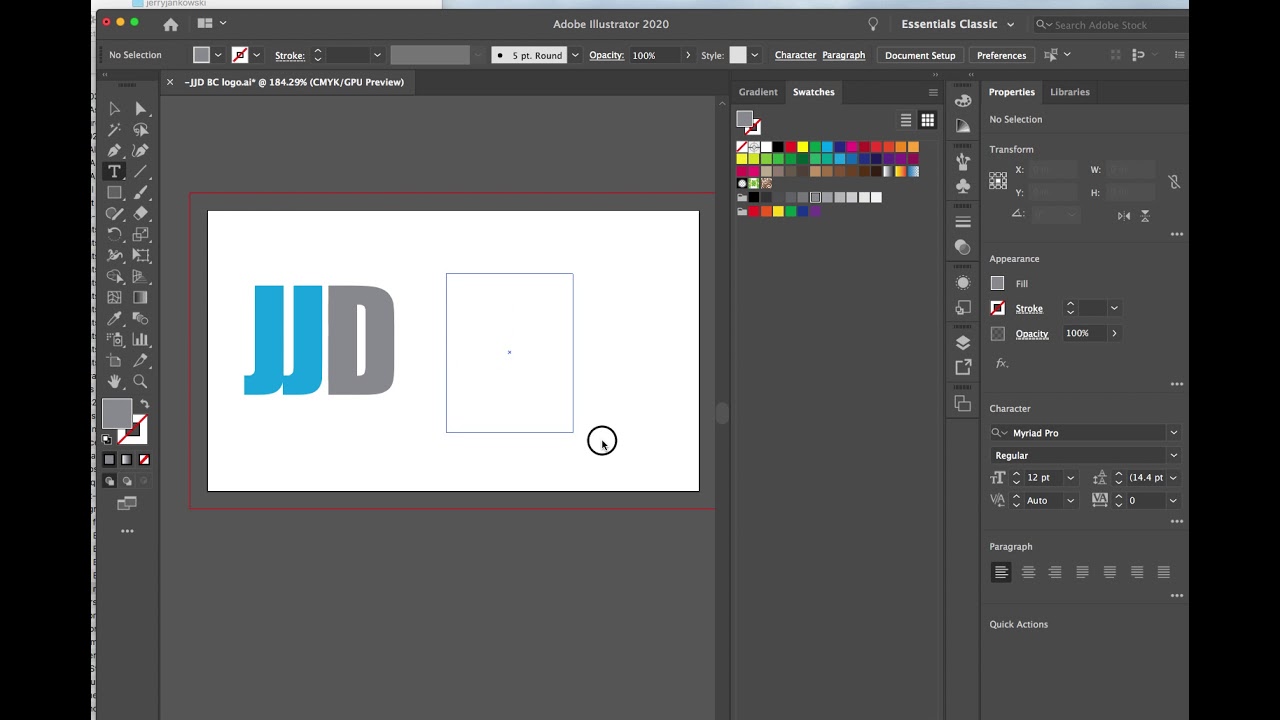Screen dimensions: 1280x720
Task: Set fill to None in toolbar
Action: coord(144,459)
